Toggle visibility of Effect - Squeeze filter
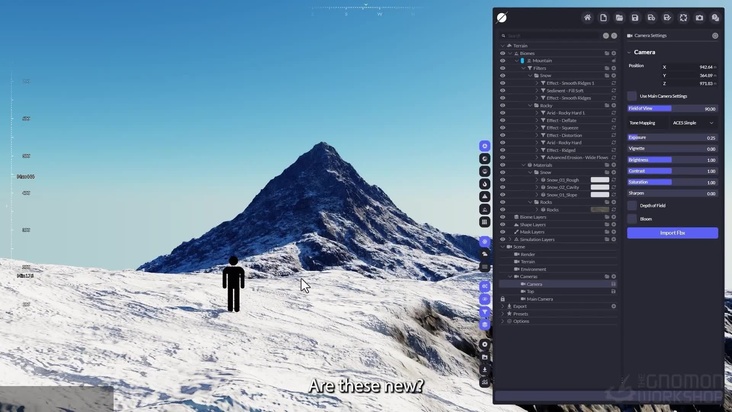732x412 pixels. 503,128
